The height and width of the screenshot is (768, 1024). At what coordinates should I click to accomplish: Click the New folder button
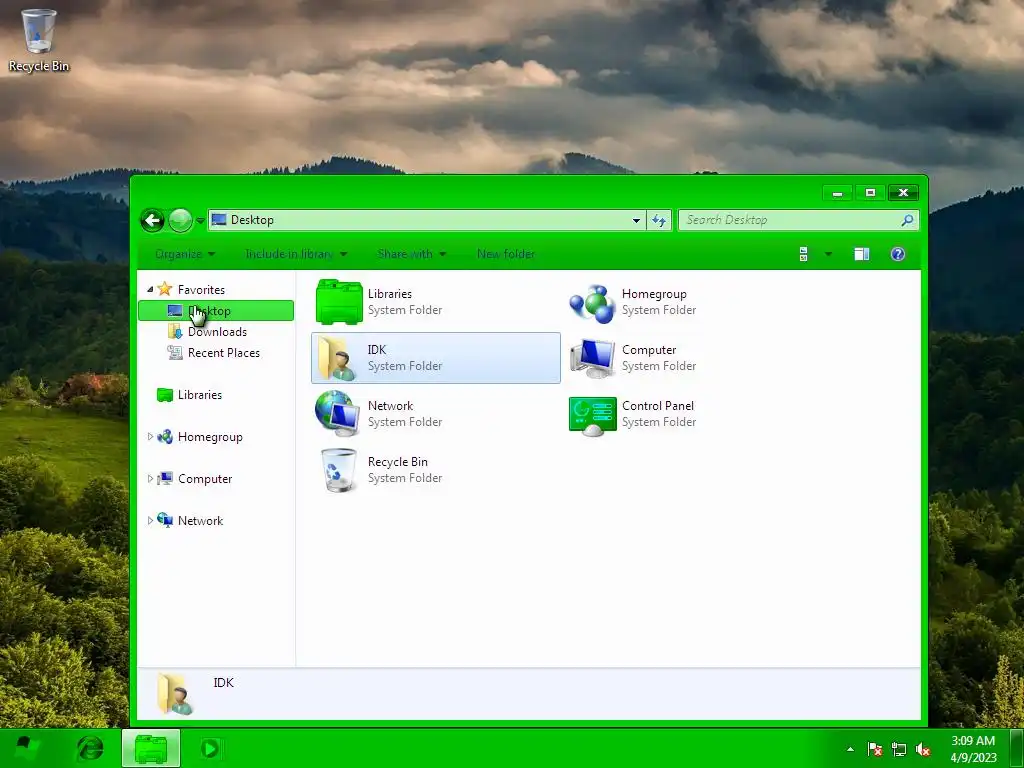pyautogui.click(x=506, y=254)
